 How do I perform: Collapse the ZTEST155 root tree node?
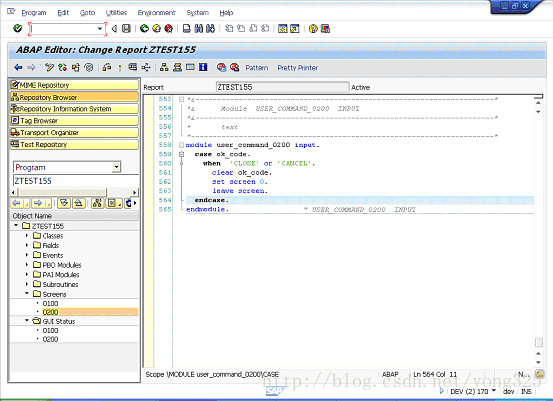pyautogui.click(x=16, y=225)
